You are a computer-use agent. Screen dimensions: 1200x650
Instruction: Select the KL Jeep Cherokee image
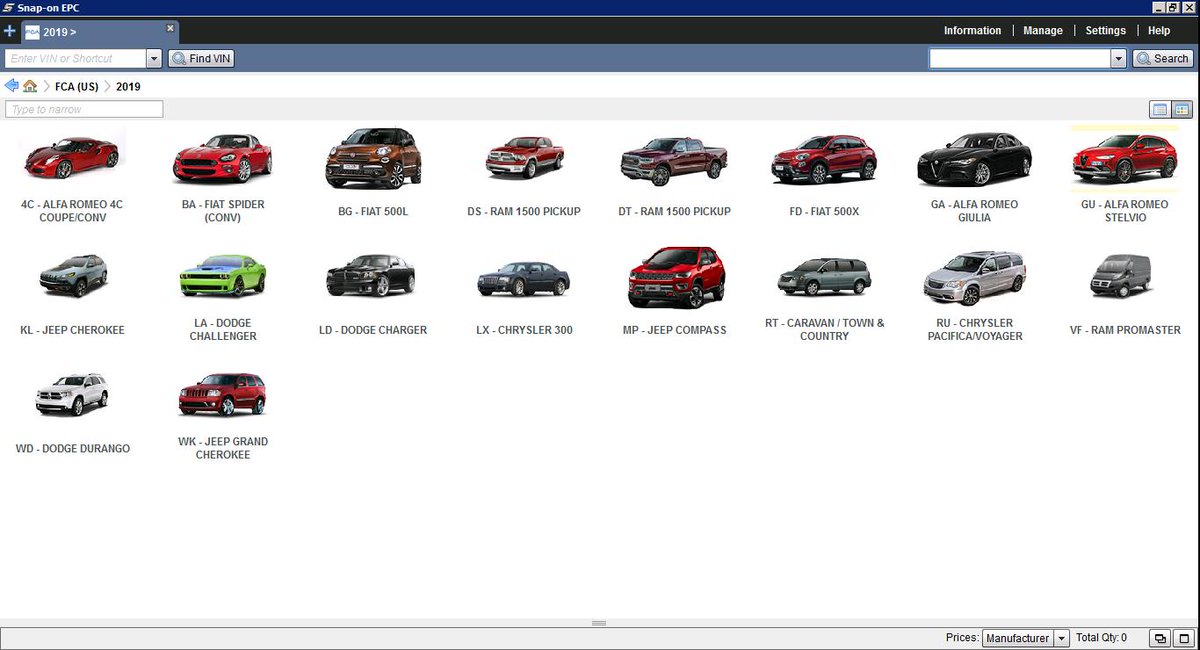coord(72,274)
